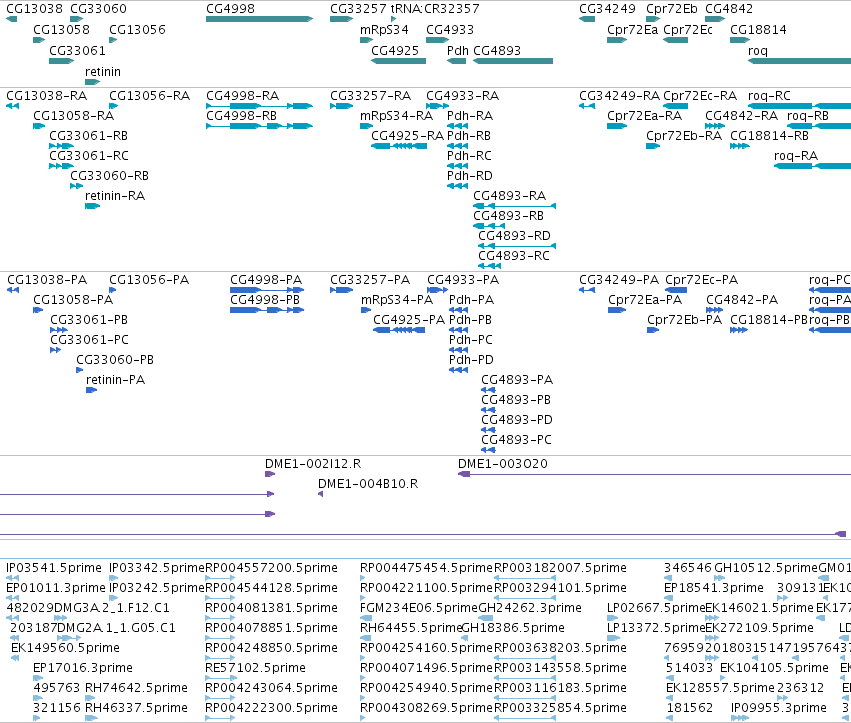
Task: Select the CG4998-RB transcript glyph
Action: coord(259,126)
